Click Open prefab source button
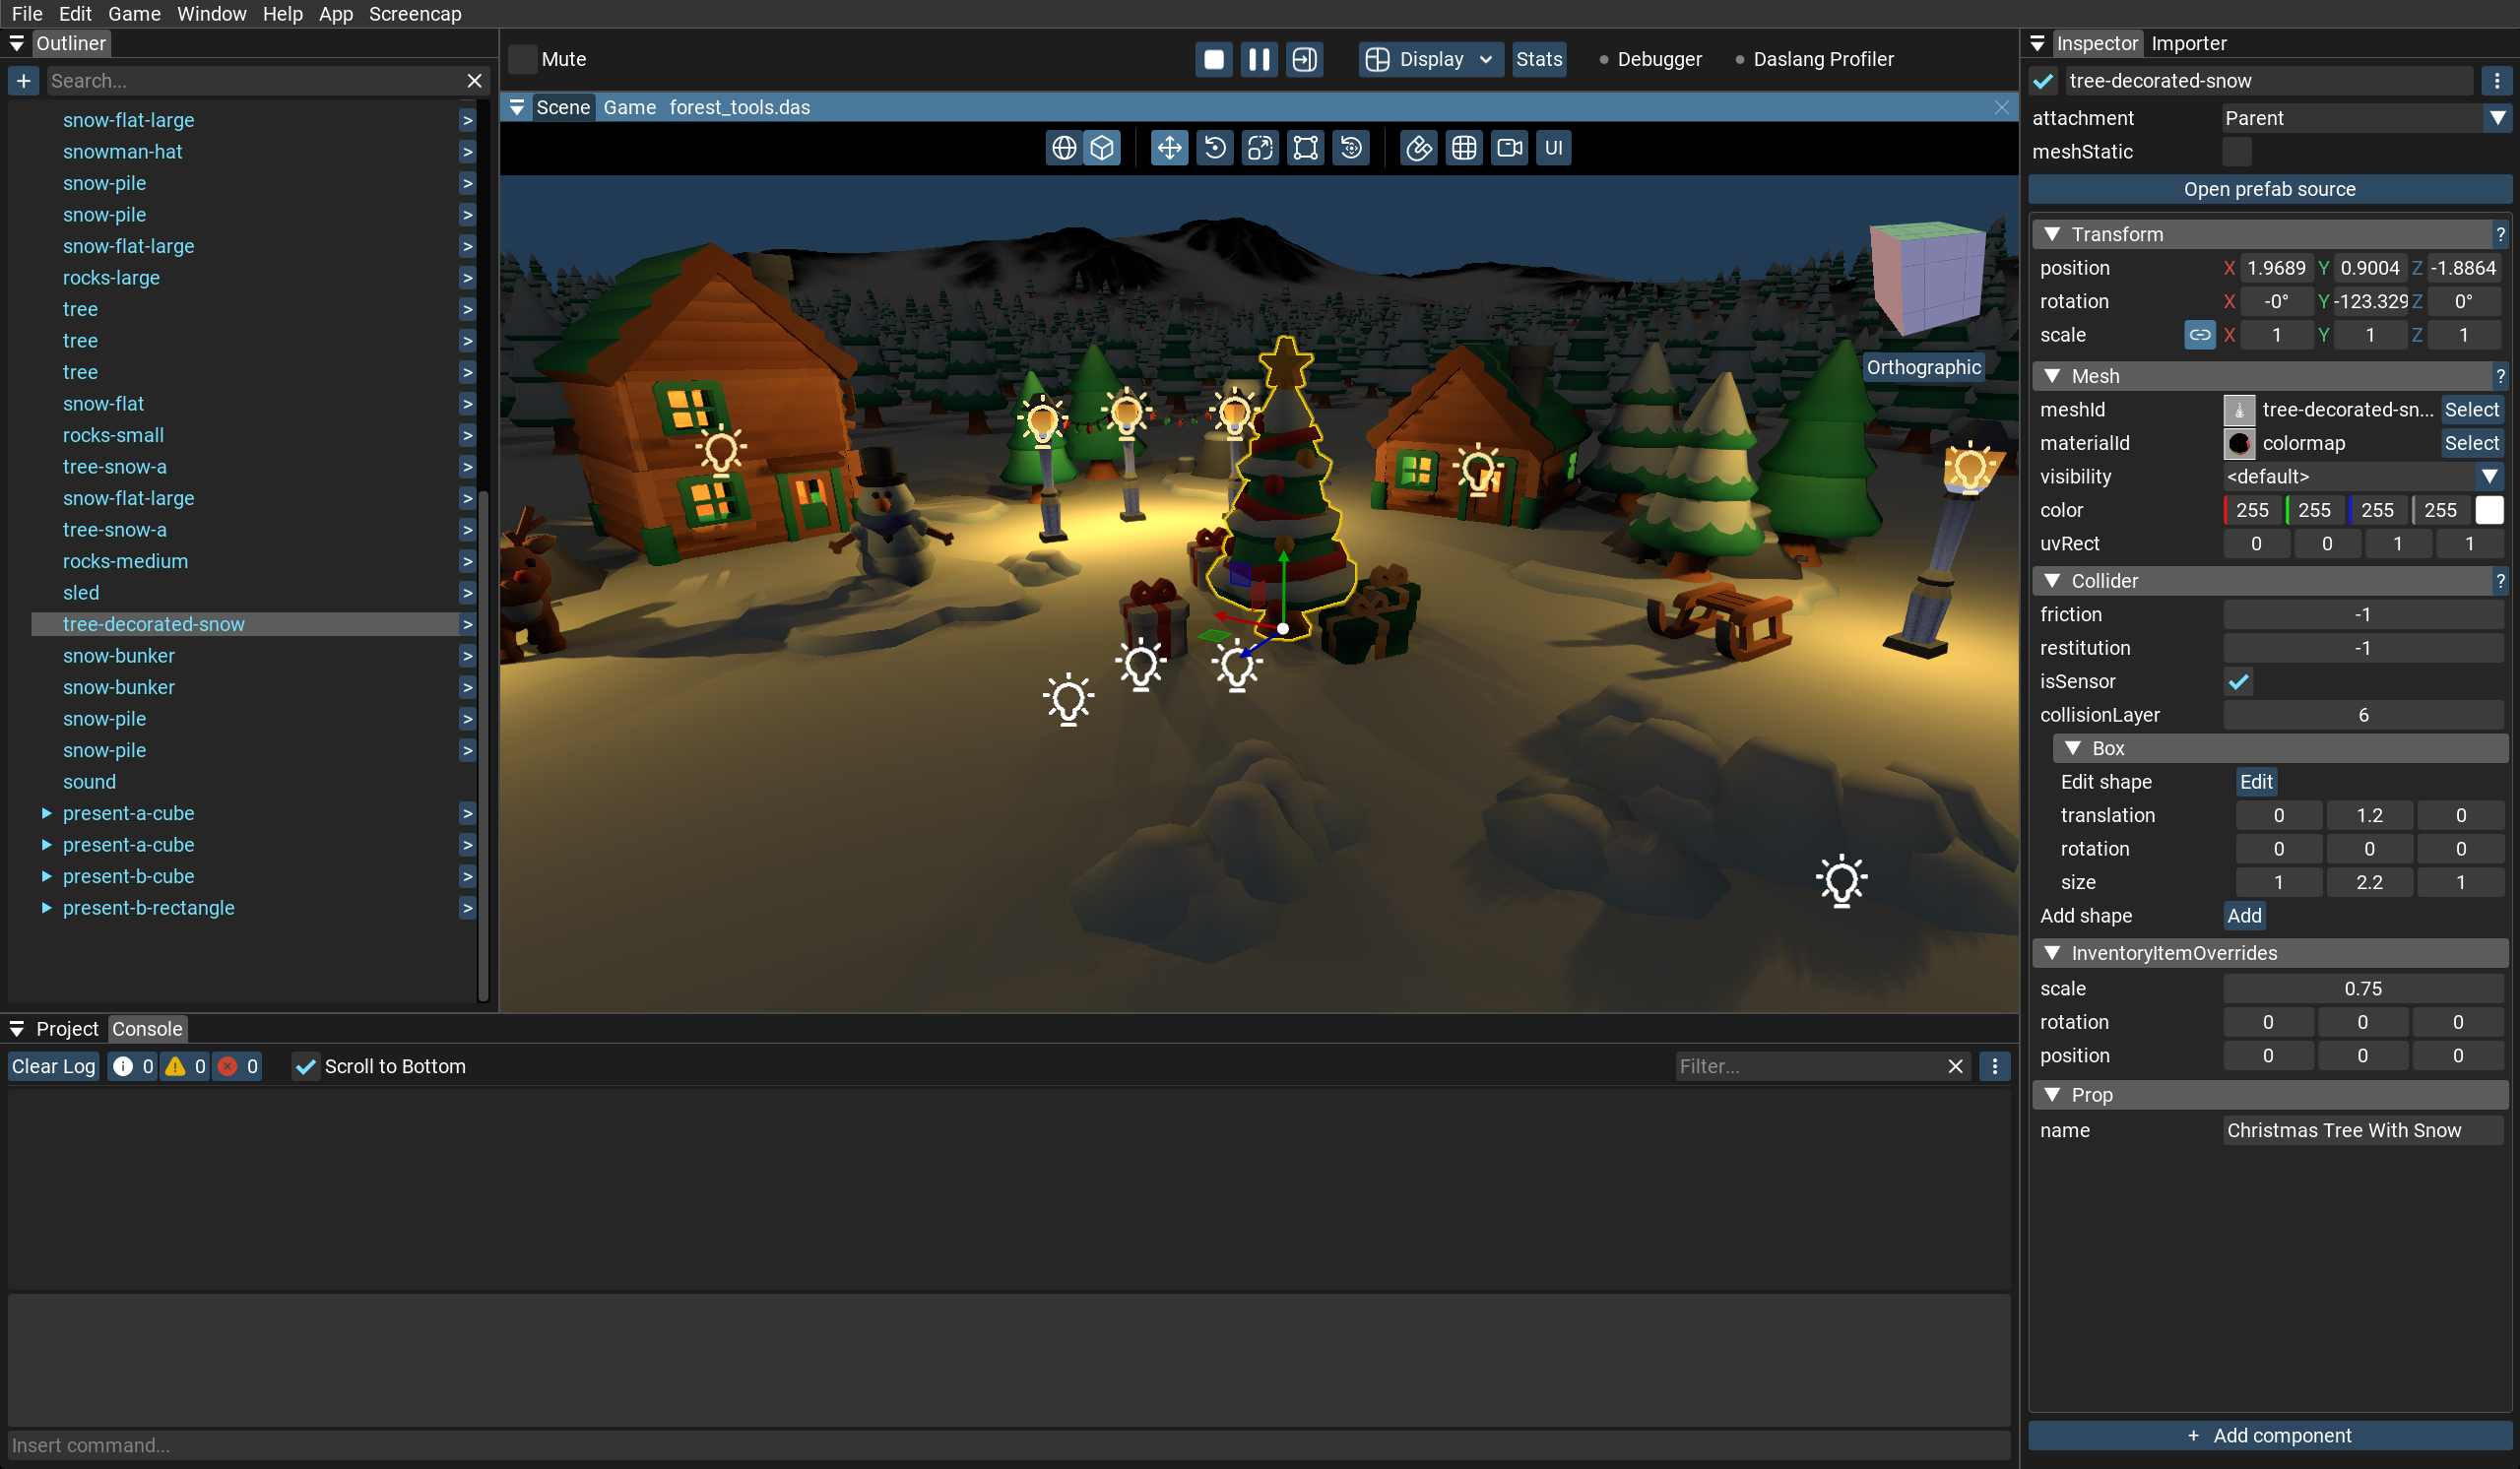Viewport: 2520px width, 1469px height. pyautogui.click(x=2269, y=189)
